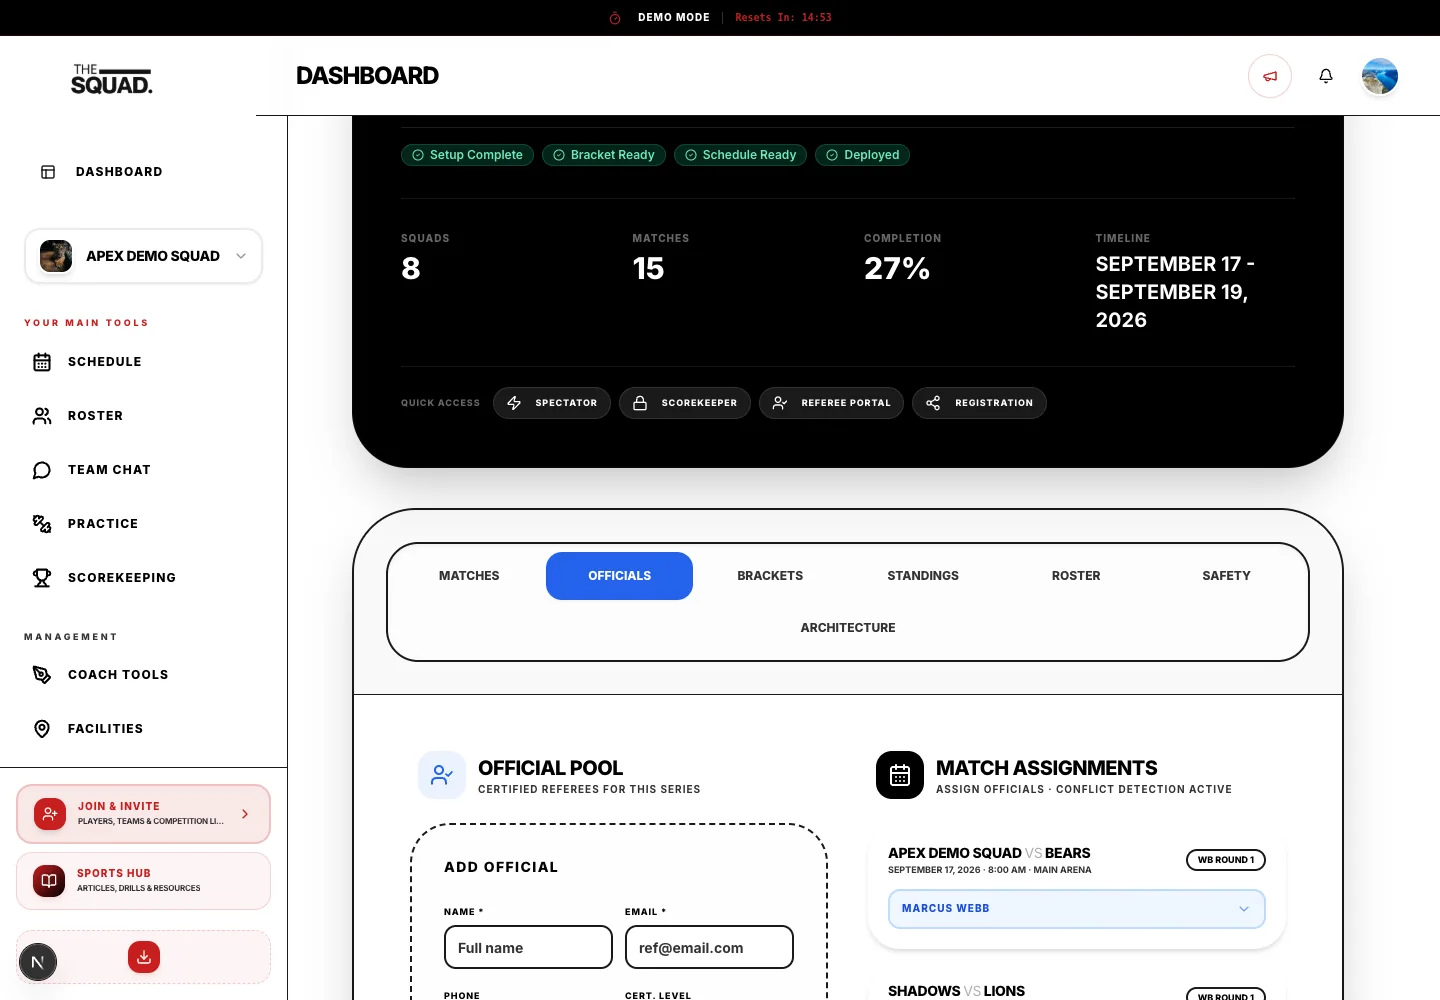The image size is (1440, 1000).
Task: Select the Safety tab
Action: coord(1227,576)
